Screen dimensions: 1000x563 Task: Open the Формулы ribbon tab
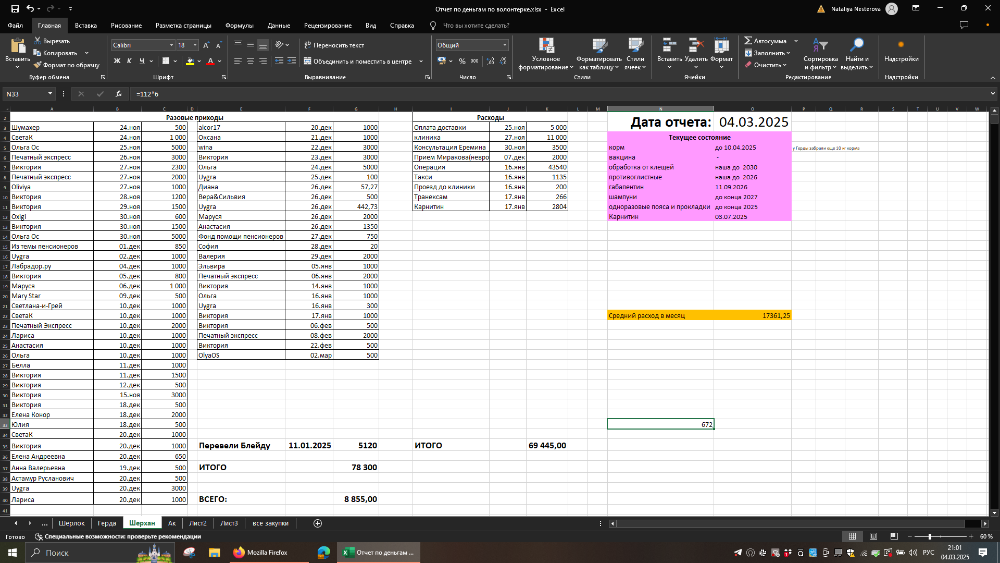click(239, 24)
